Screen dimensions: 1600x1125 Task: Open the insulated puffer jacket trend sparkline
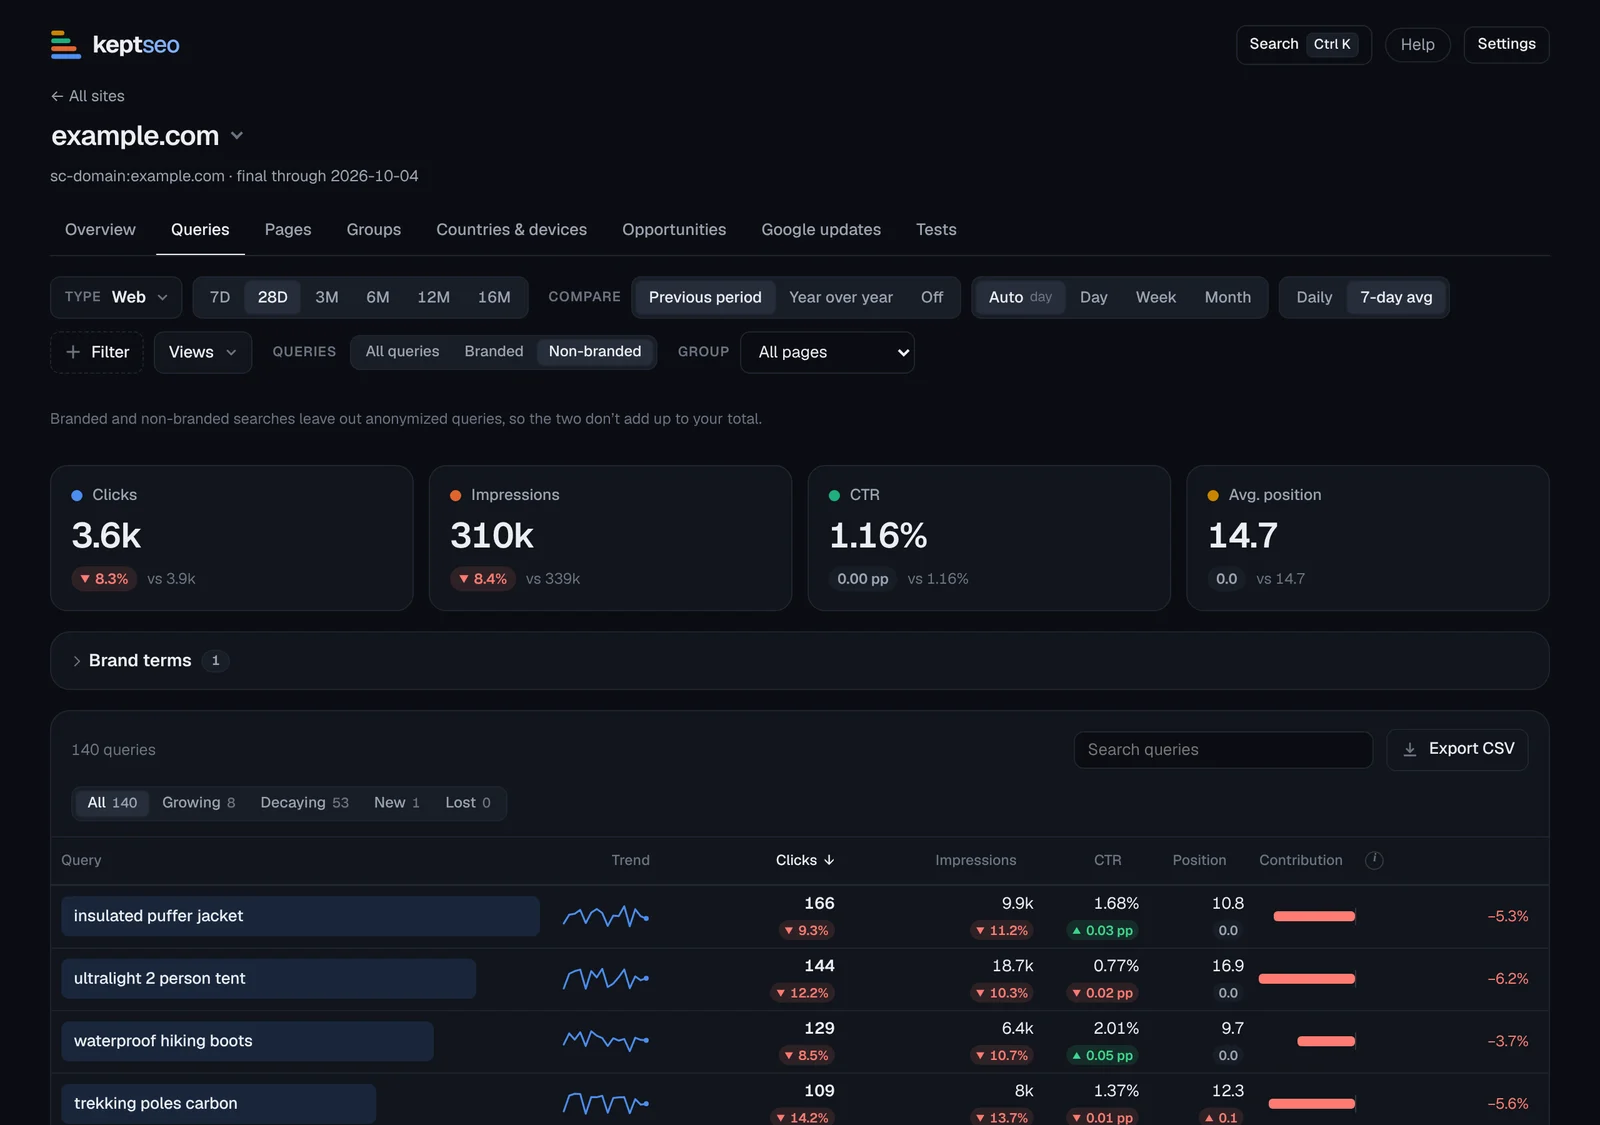coord(606,916)
